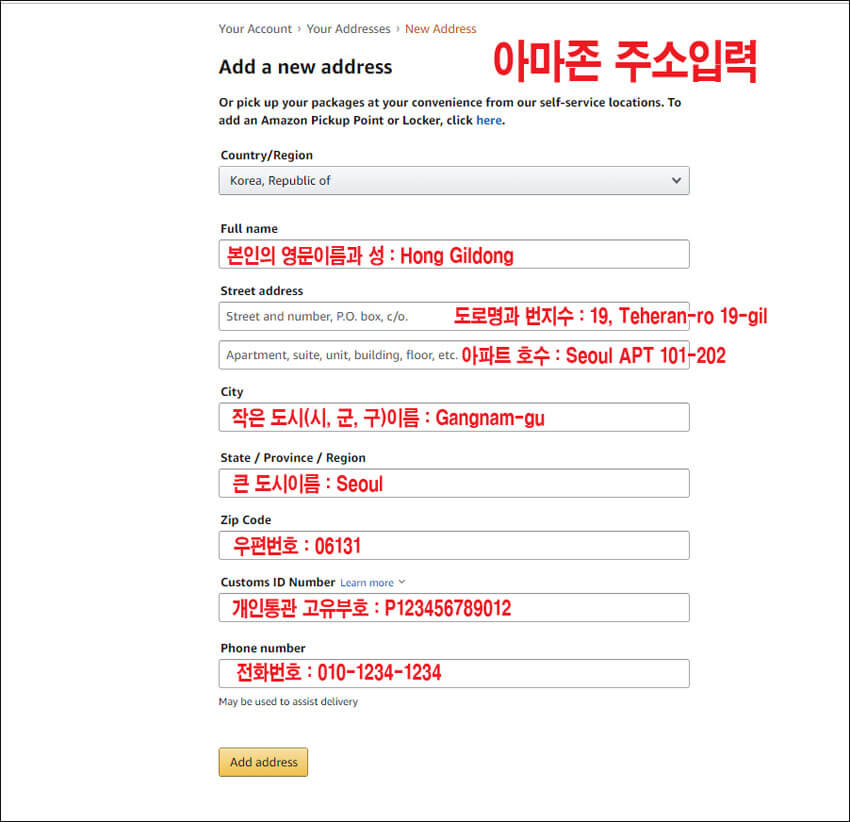Click the City input field
850x822 pixels.
pos(454,418)
